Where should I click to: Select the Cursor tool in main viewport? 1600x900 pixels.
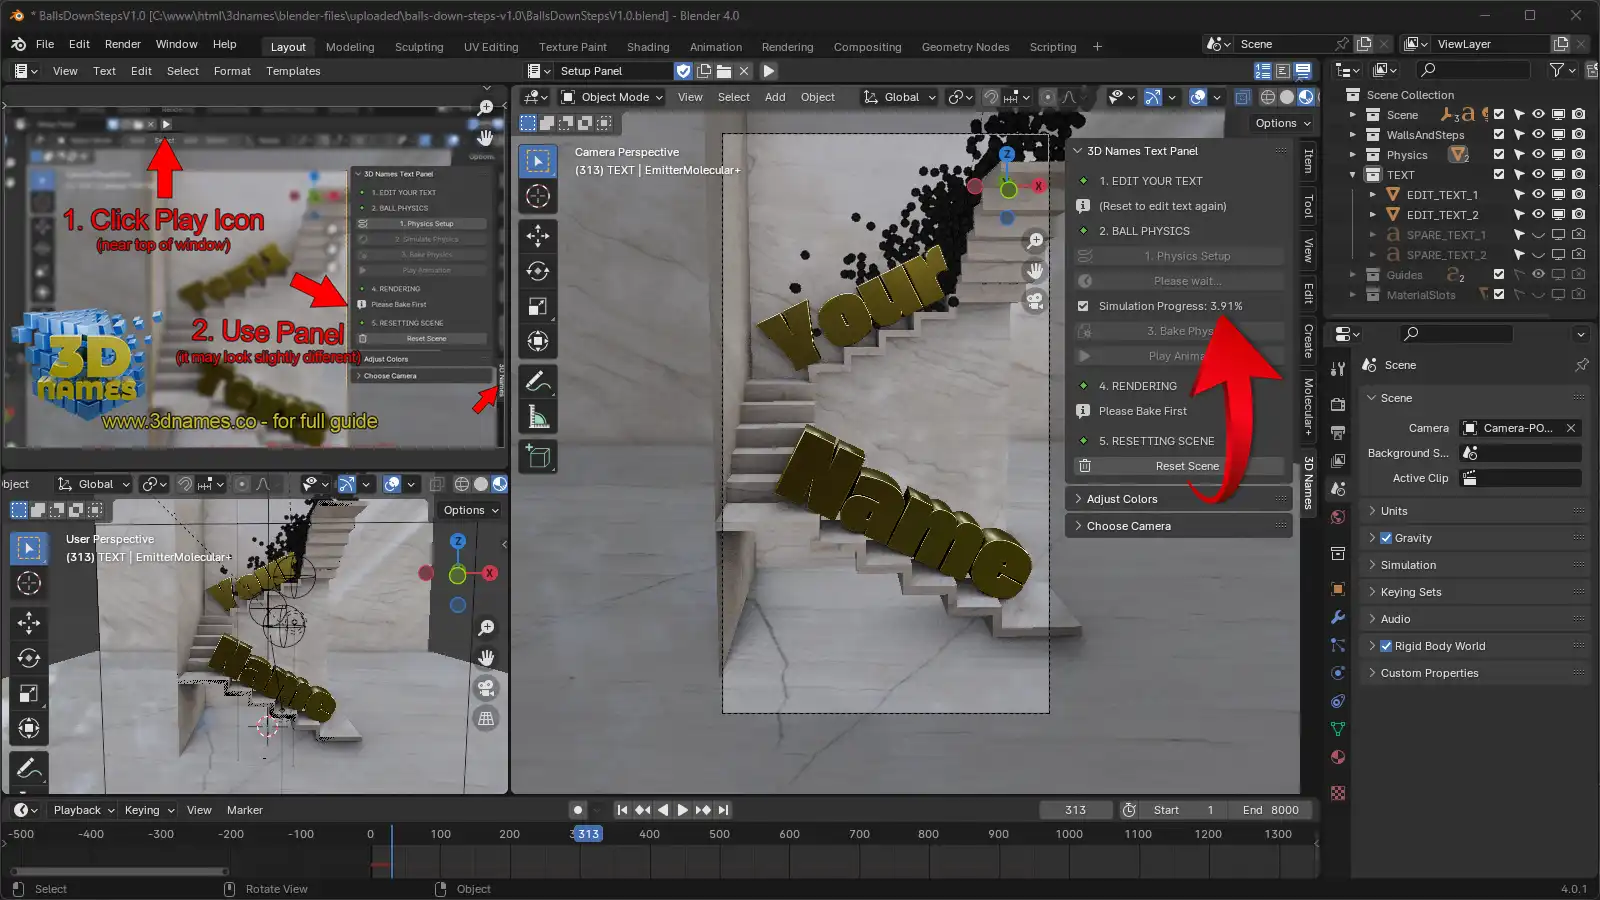coord(538,196)
